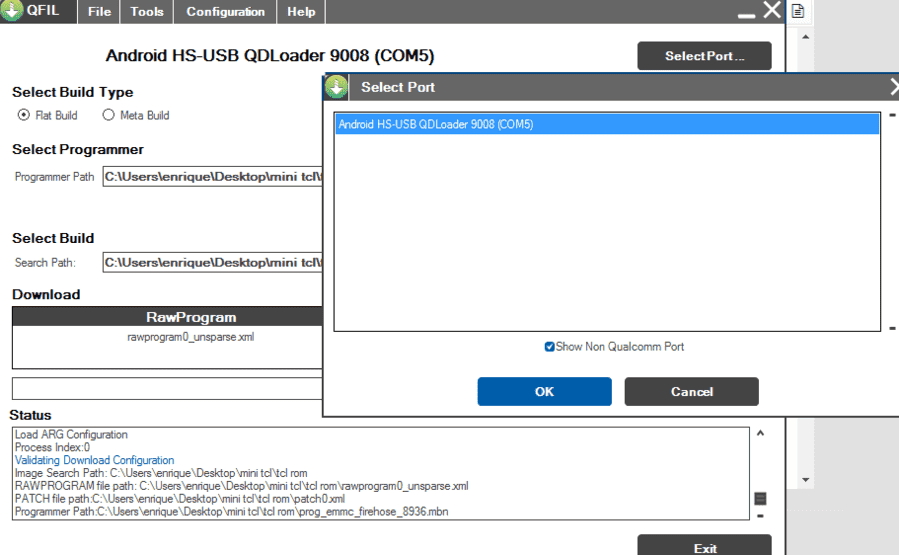
Task: Click the QFIL green download logo icon
Action: tap(11, 10)
